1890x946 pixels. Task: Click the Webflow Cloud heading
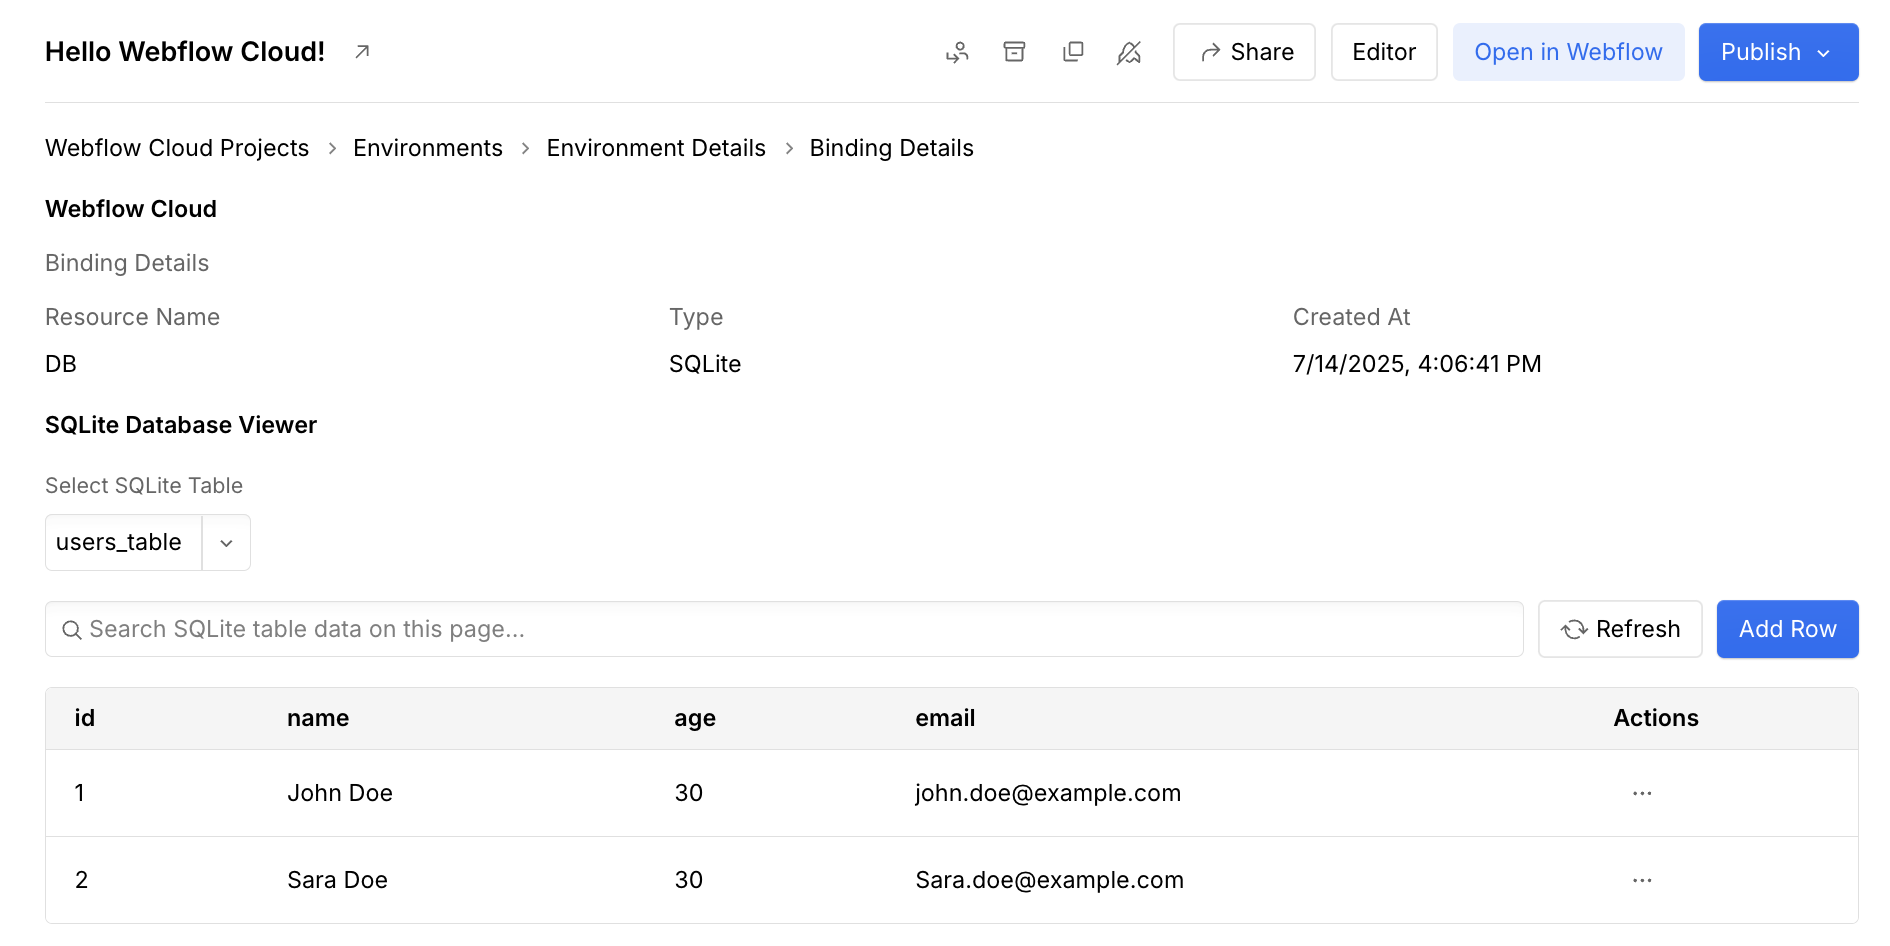point(131,209)
